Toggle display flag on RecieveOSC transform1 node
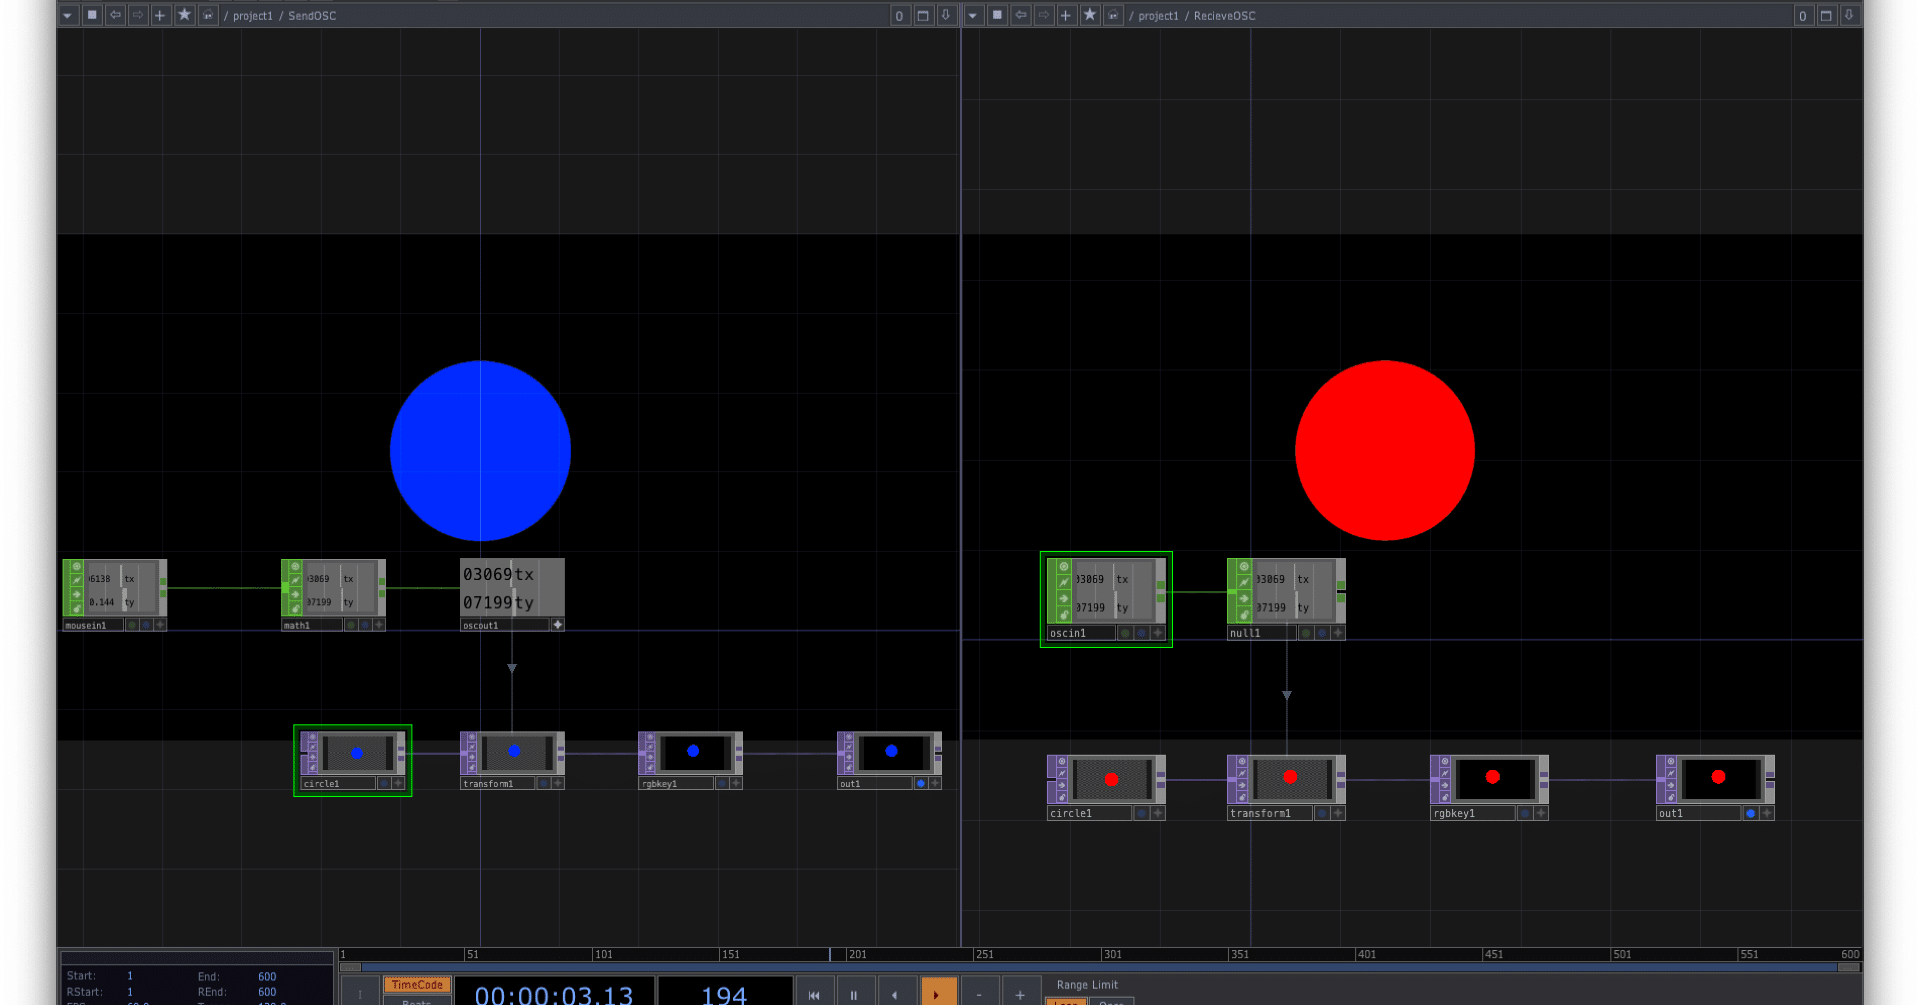Image resolution: width=1920 pixels, height=1005 pixels. coord(1322,813)
